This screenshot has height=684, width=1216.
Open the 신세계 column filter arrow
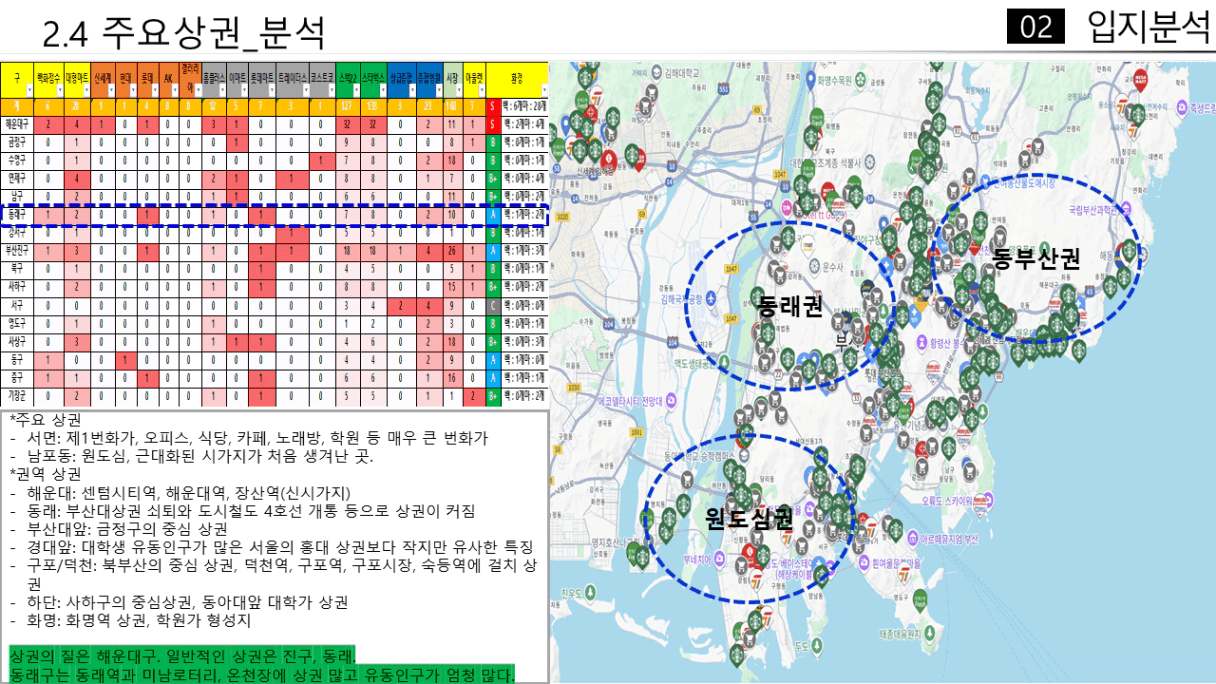click(111, 91)
